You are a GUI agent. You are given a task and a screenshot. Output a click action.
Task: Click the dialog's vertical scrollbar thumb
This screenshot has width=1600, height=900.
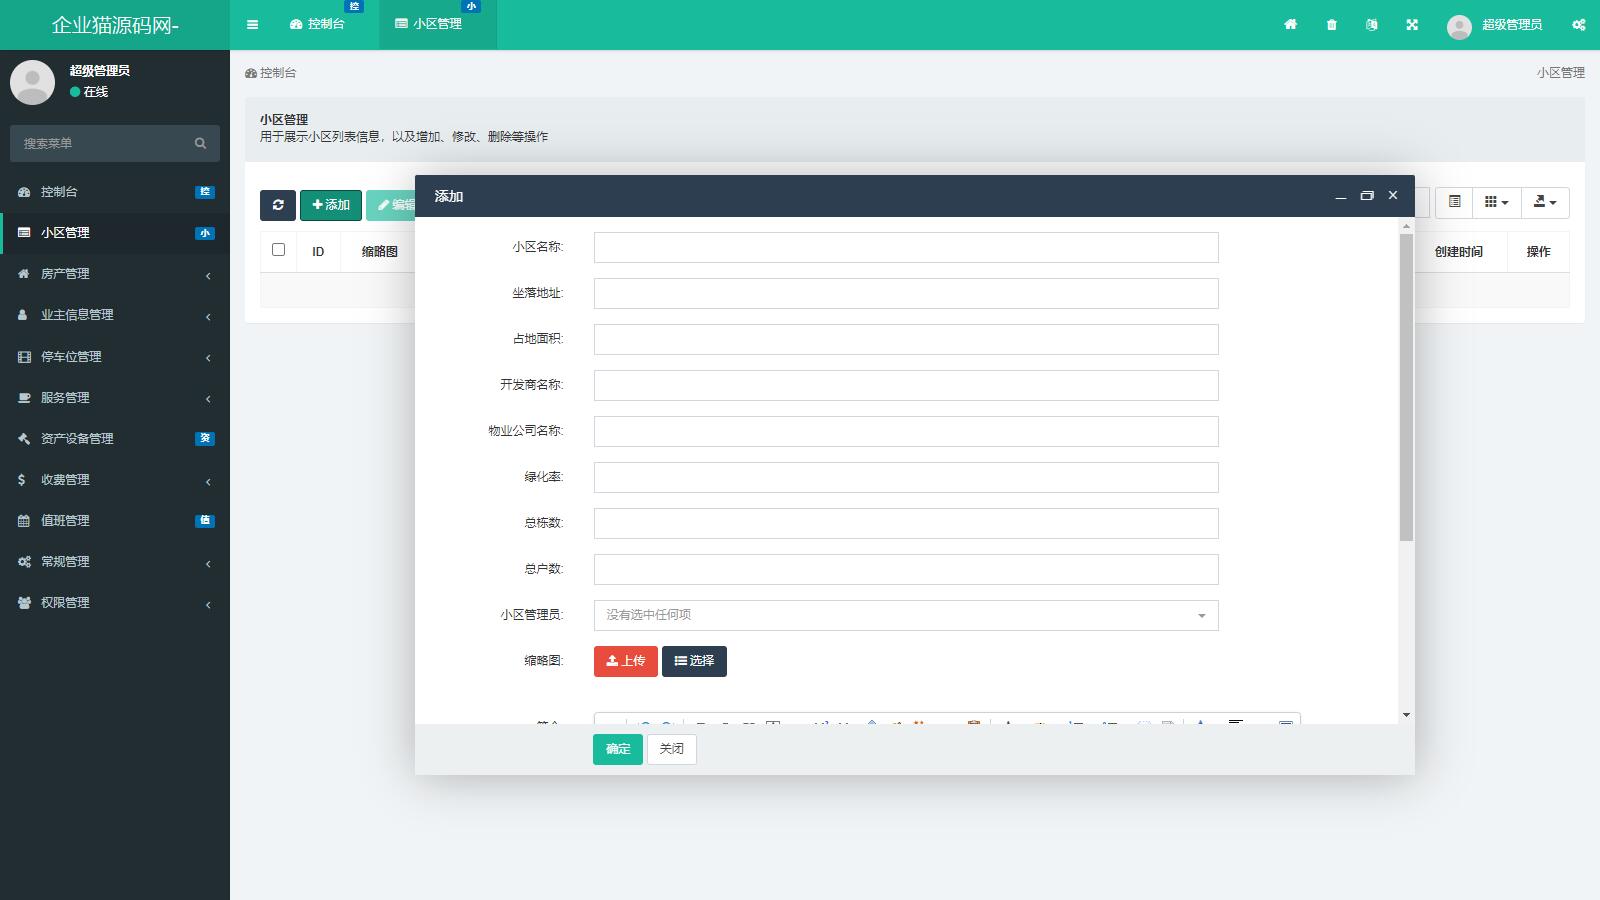tap(1406, 388)
